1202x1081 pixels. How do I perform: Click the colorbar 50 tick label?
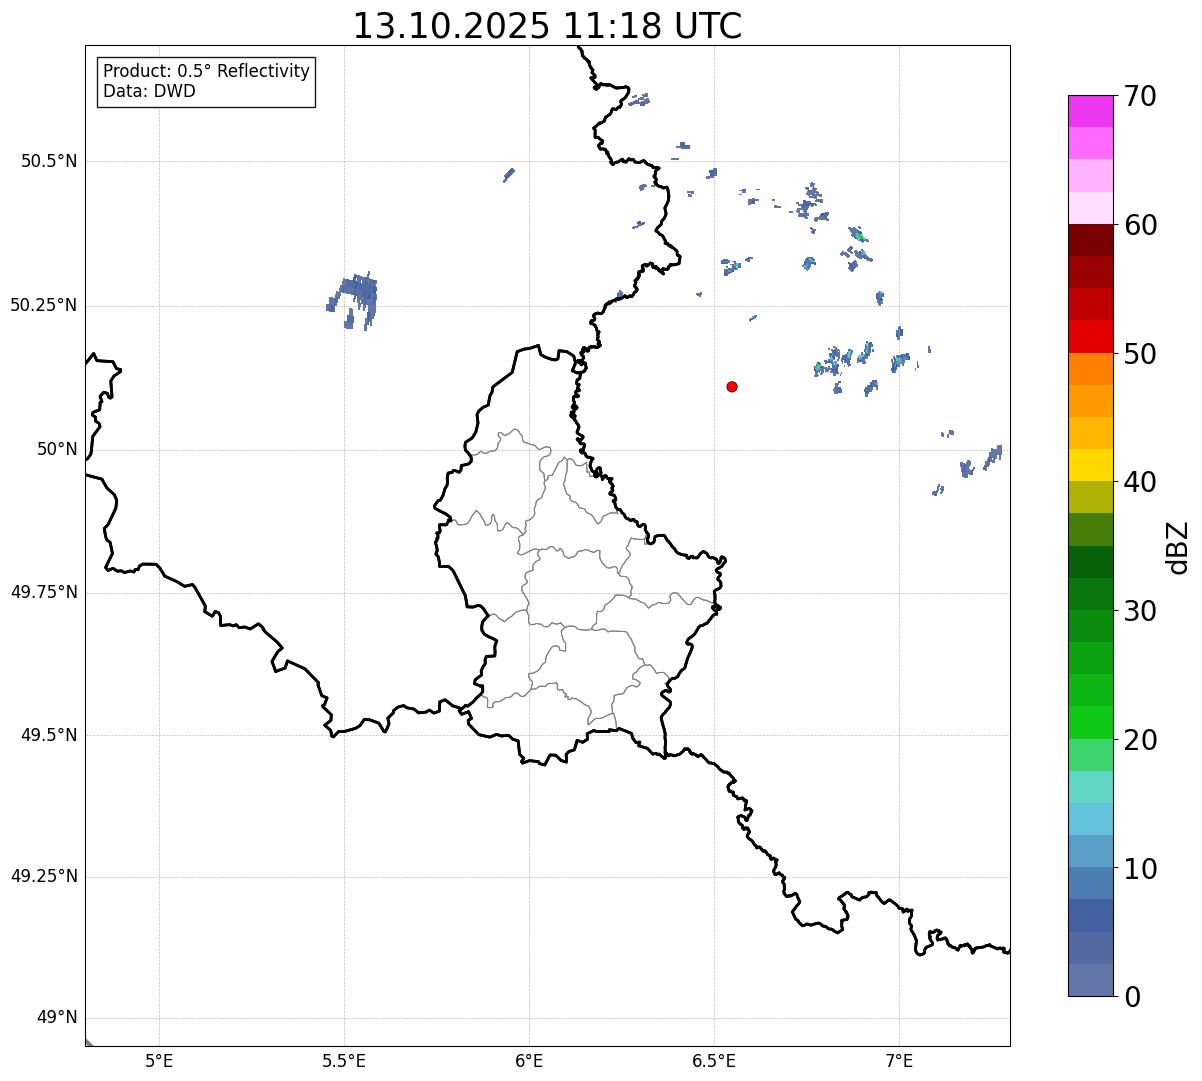[x=1140, y=354]
